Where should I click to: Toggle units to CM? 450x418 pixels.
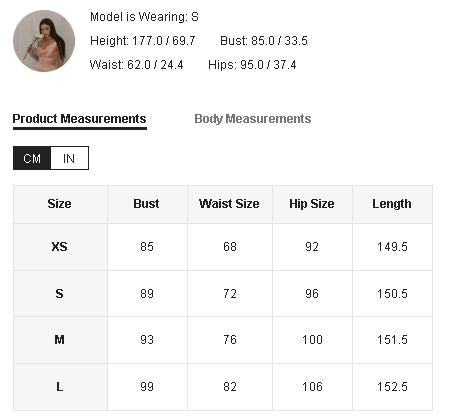[32, 158]
